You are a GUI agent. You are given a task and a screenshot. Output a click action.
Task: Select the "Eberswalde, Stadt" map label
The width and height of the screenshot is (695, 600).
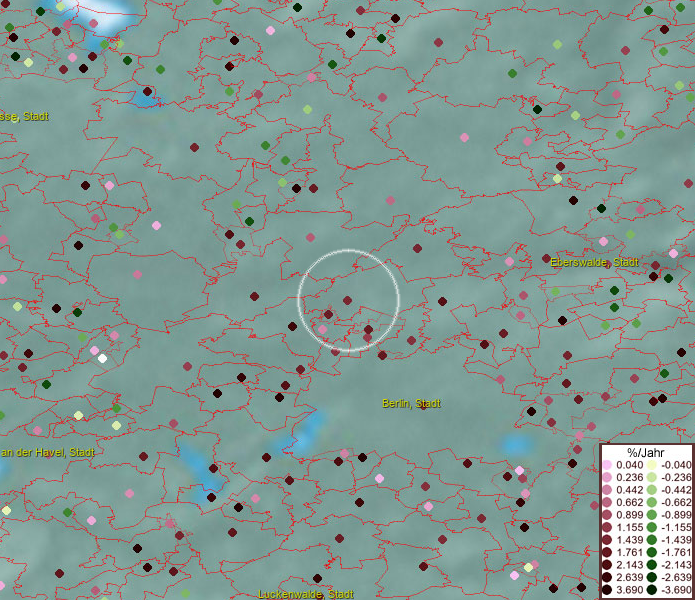pyautogui.click(x=594, y=262)
